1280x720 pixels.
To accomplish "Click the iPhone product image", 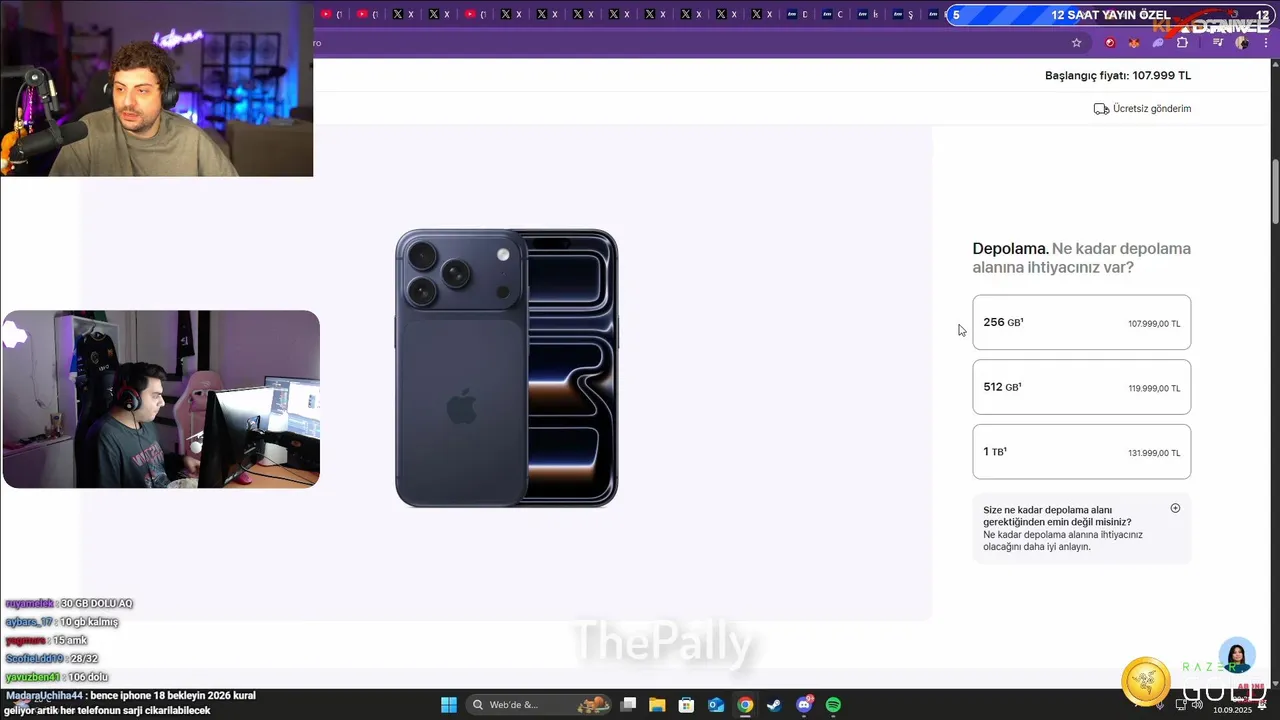I will point(506,368).
